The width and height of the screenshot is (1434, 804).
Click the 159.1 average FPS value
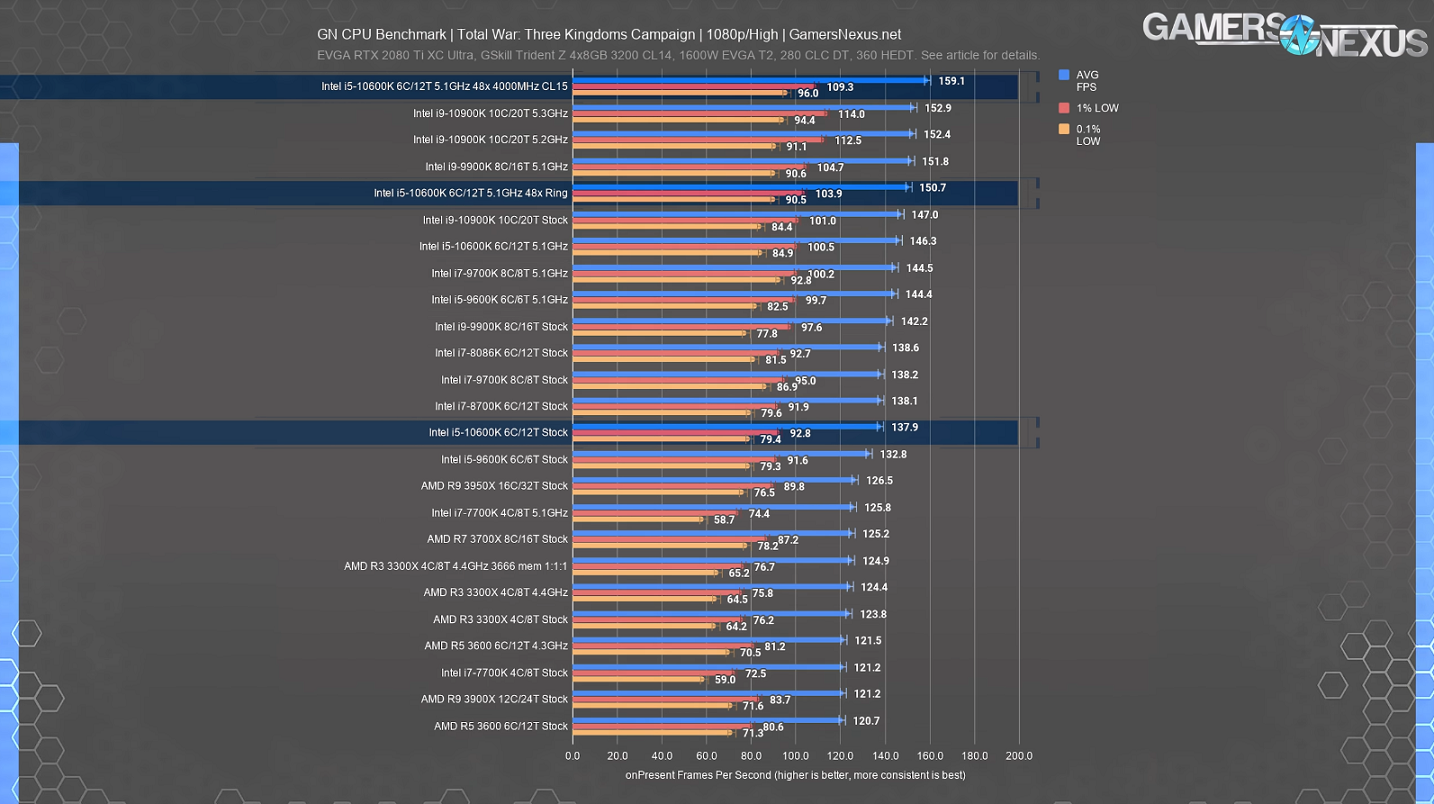pos(952,81)
